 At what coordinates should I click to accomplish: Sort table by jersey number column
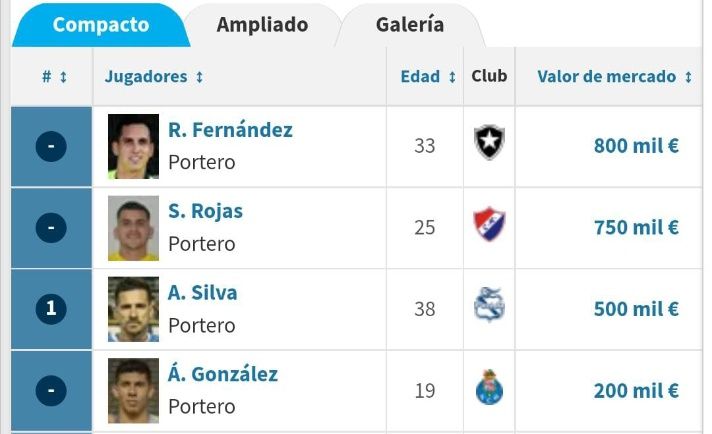[x=54, y=77]
